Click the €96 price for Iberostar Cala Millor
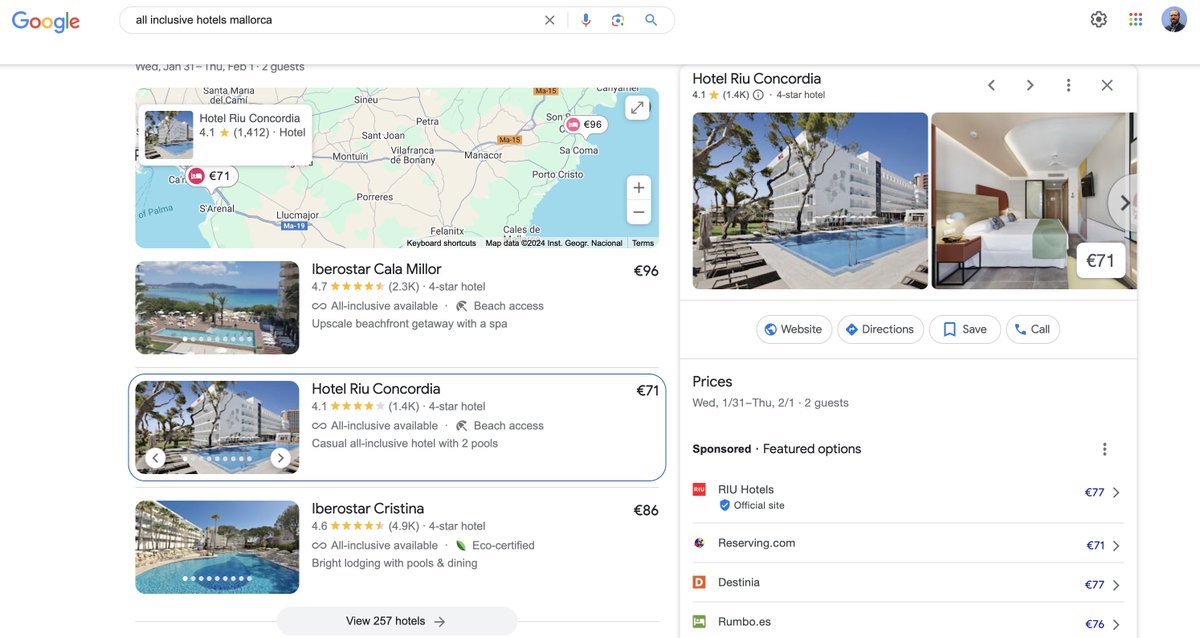 click(x=646, y=270)
